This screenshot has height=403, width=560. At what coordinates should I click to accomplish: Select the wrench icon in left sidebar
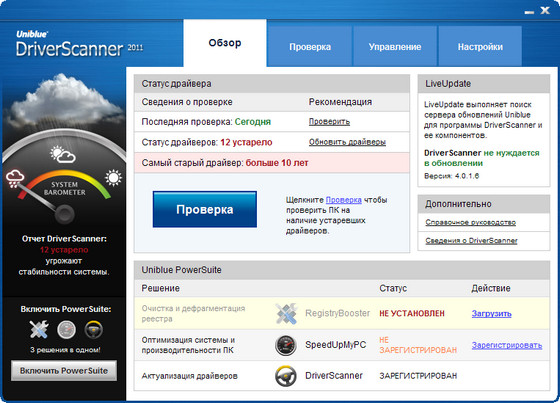tap(39, 329)
